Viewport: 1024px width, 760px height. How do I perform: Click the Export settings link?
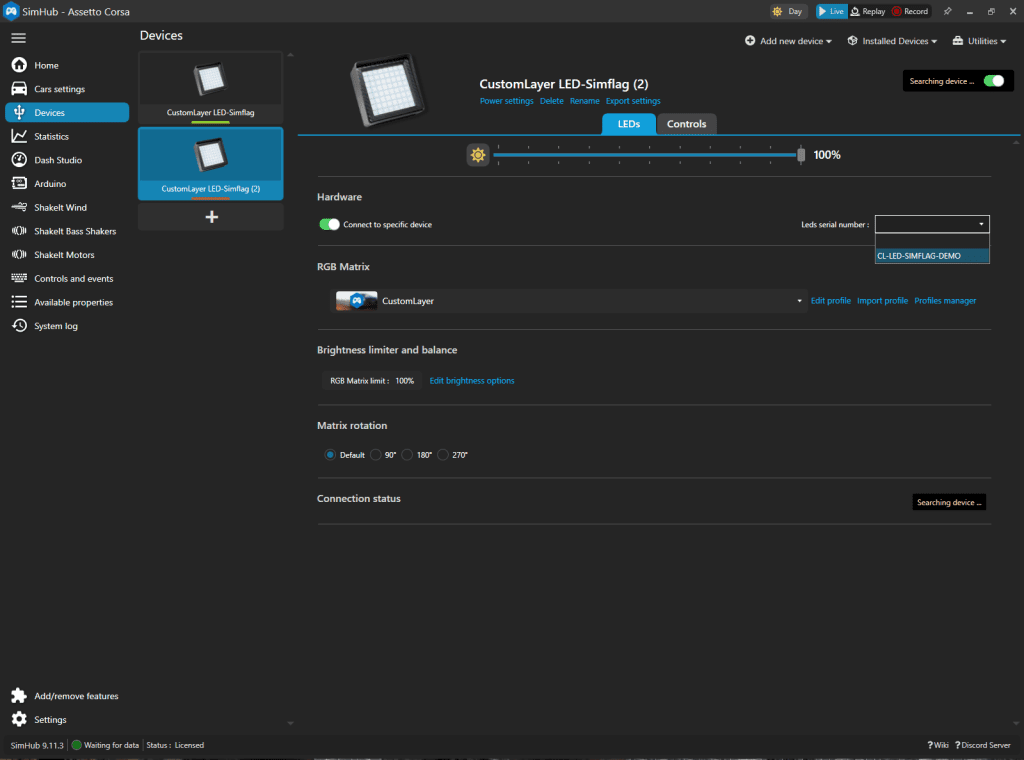[633, 101]
